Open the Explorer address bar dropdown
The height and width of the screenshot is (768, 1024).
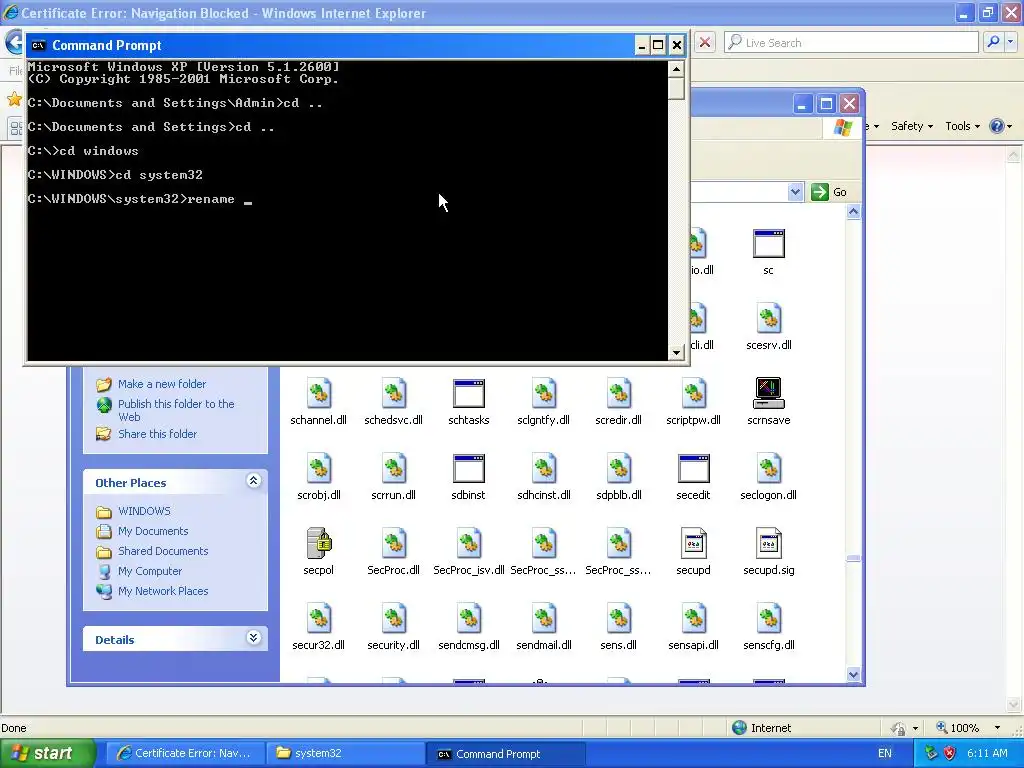click(x=795, y=192)
